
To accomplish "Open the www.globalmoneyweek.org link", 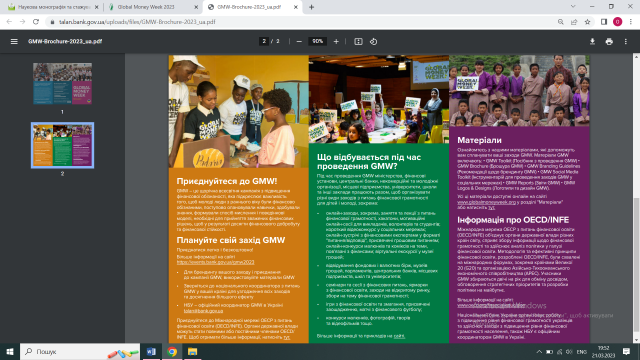I will (x=487, y=202).
